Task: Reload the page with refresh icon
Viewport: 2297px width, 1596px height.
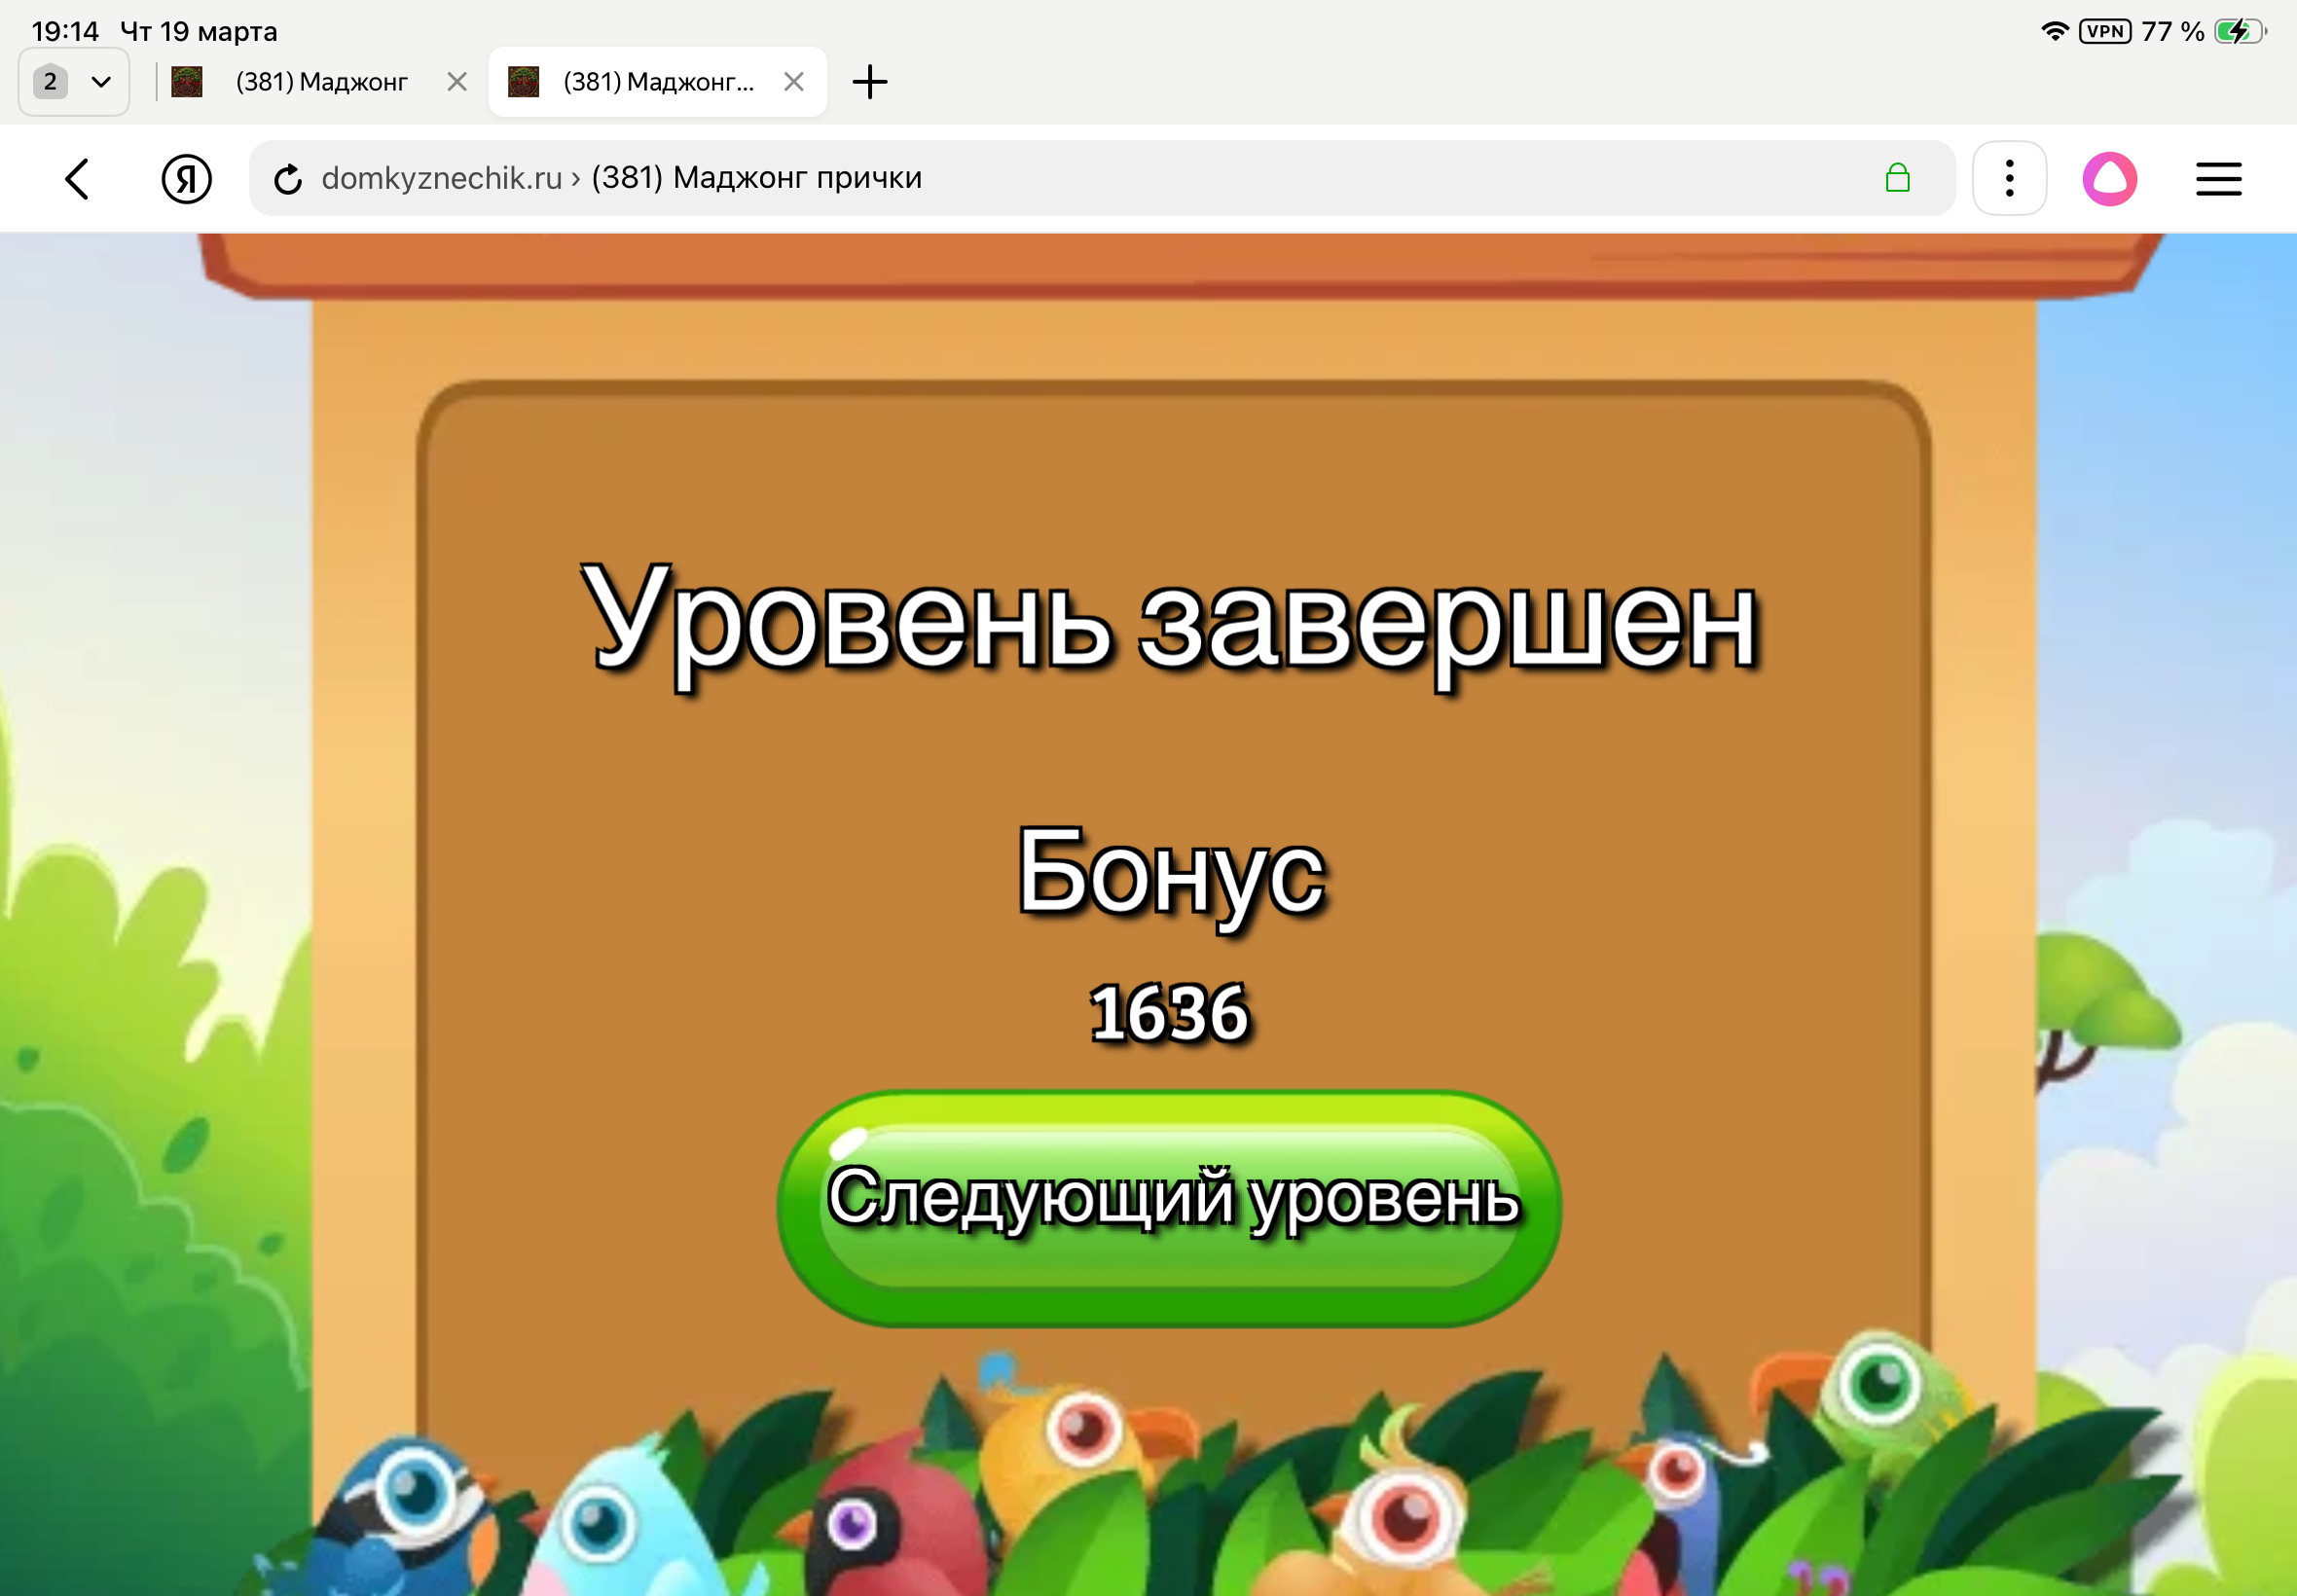Action: (x=288, y=179)
